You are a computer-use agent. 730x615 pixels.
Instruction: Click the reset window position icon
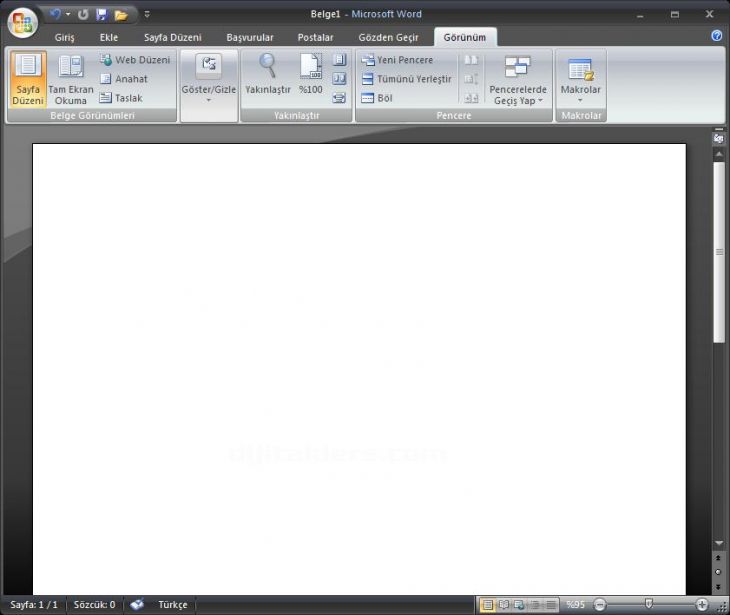pos(471,98)
